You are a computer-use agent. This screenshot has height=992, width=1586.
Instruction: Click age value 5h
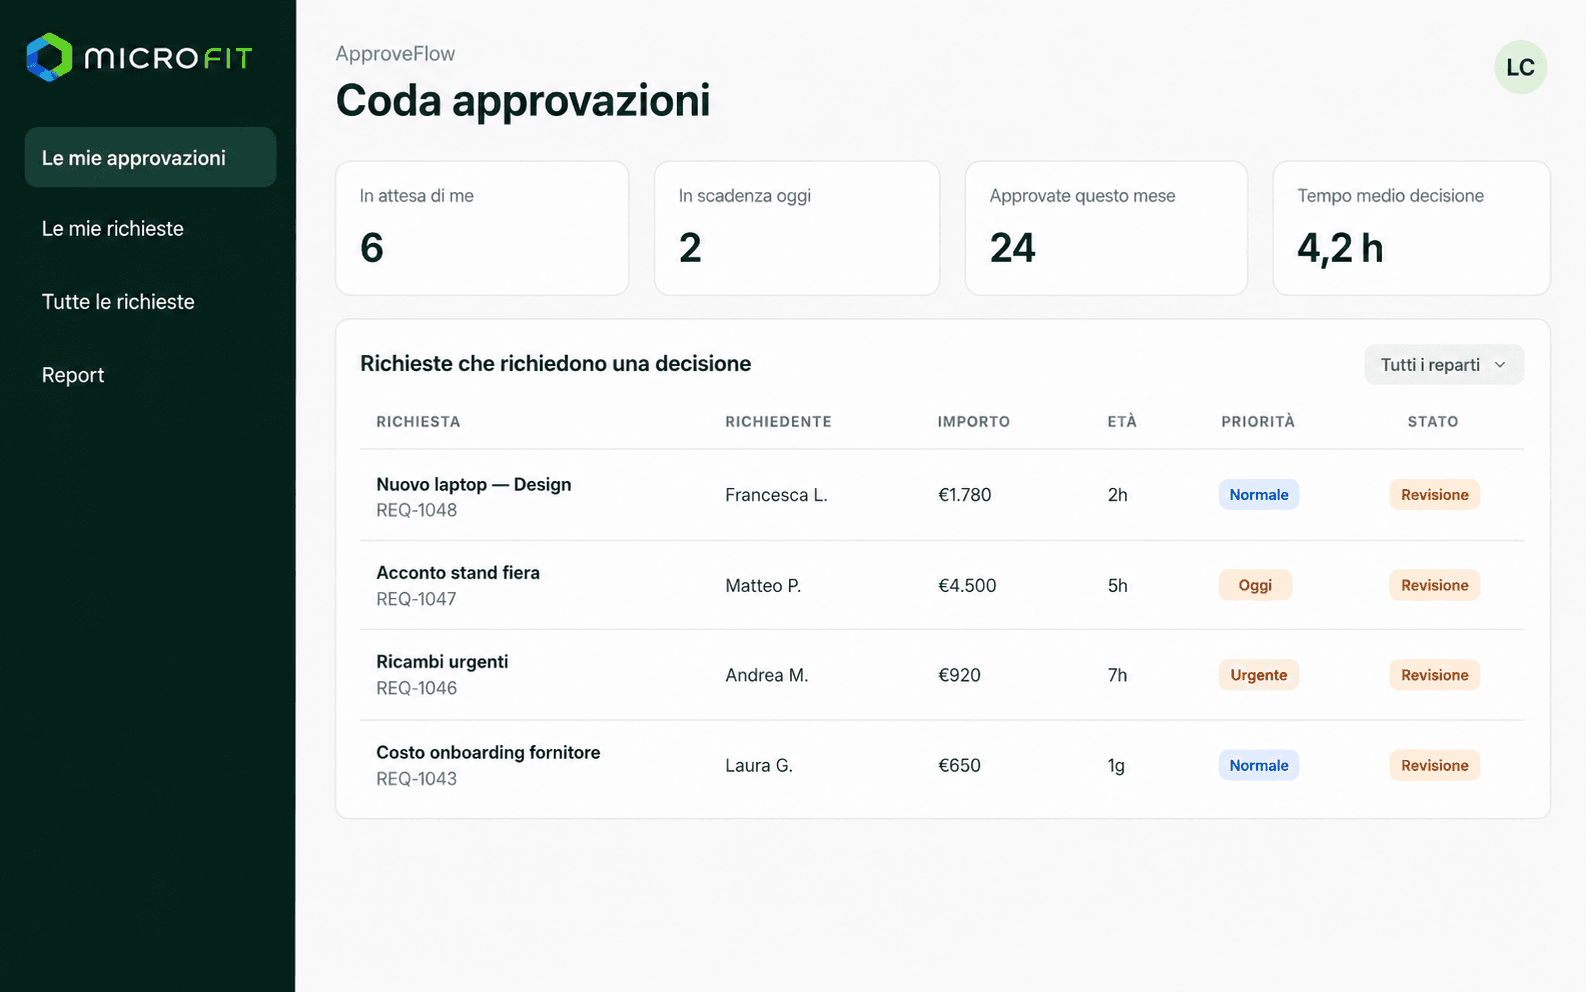pyautogui.click(x=1117, y=586)
